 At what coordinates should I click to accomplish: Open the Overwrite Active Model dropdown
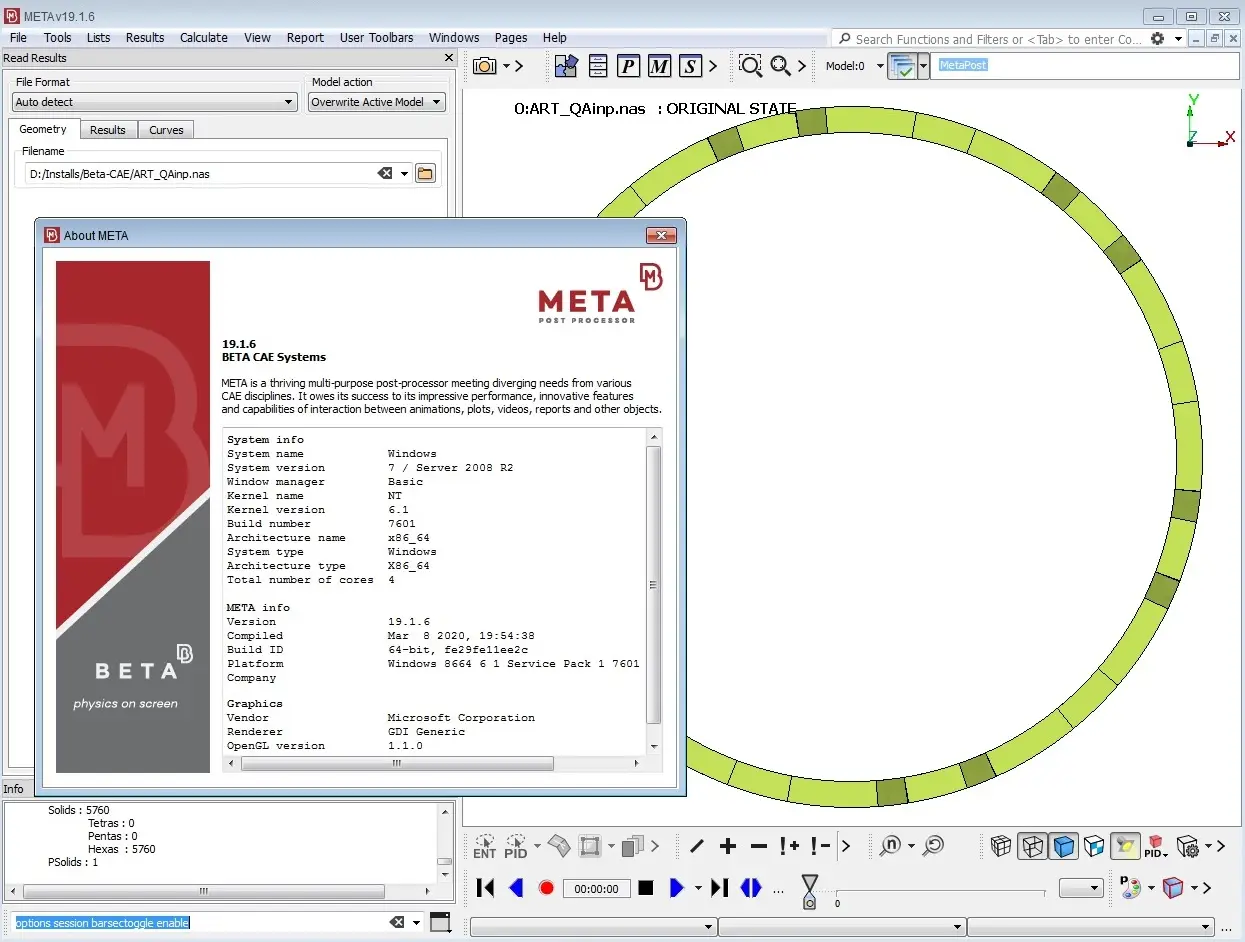pos(376,102)
